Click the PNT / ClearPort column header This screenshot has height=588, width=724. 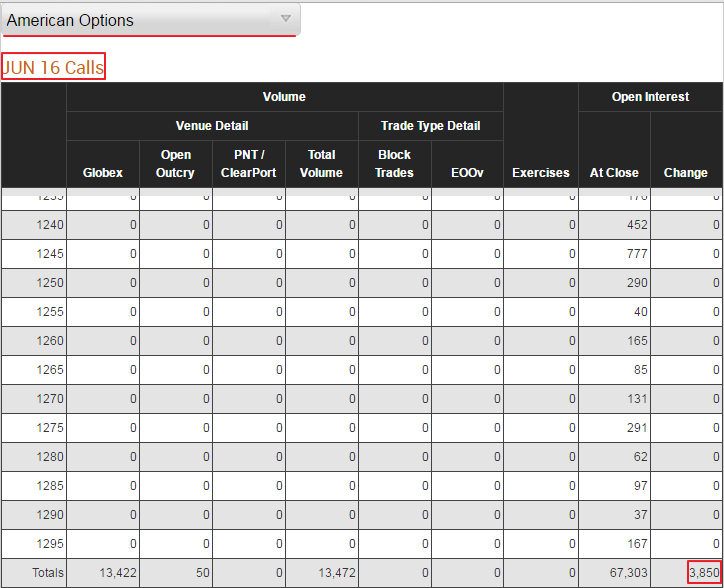[248, 164]
